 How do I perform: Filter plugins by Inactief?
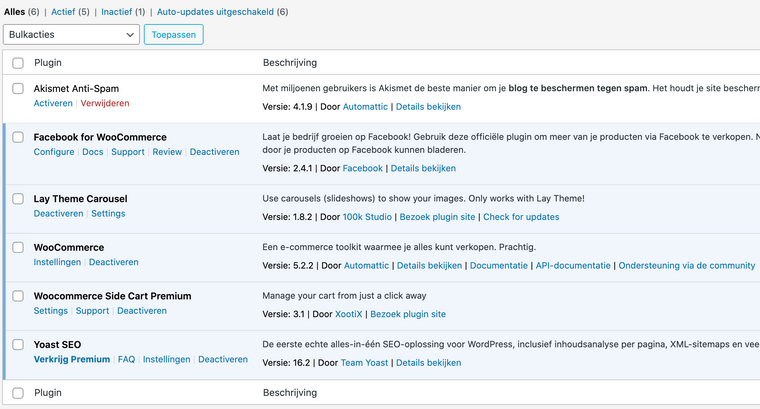click(117, 11)
